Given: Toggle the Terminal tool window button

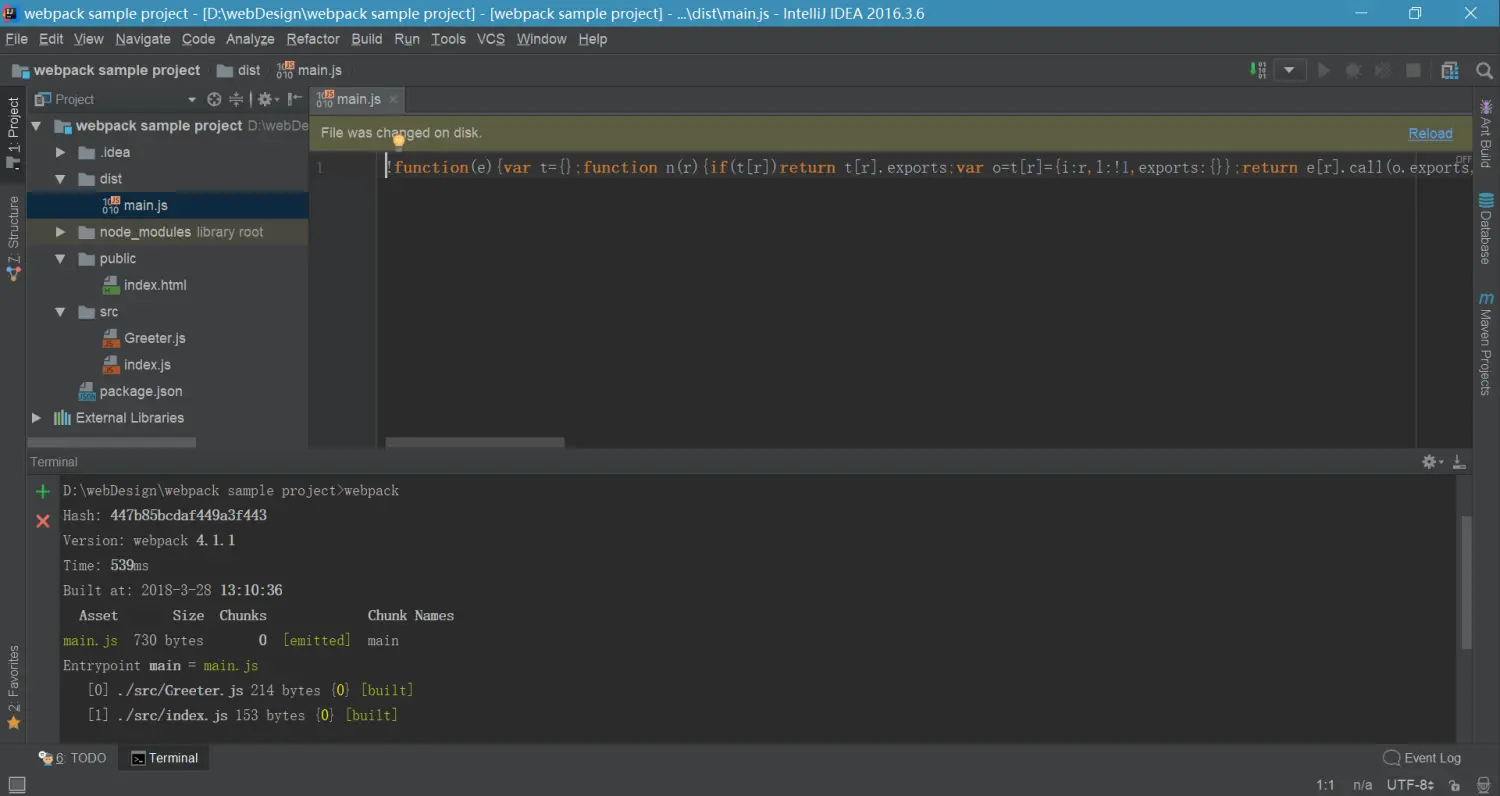Looking at the screenshot, I should point(165,758).
